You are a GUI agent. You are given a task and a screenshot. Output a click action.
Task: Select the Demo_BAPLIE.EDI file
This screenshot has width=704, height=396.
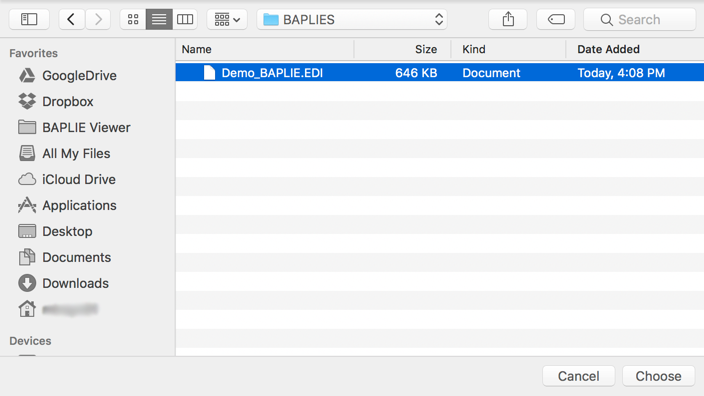point(440,73)
